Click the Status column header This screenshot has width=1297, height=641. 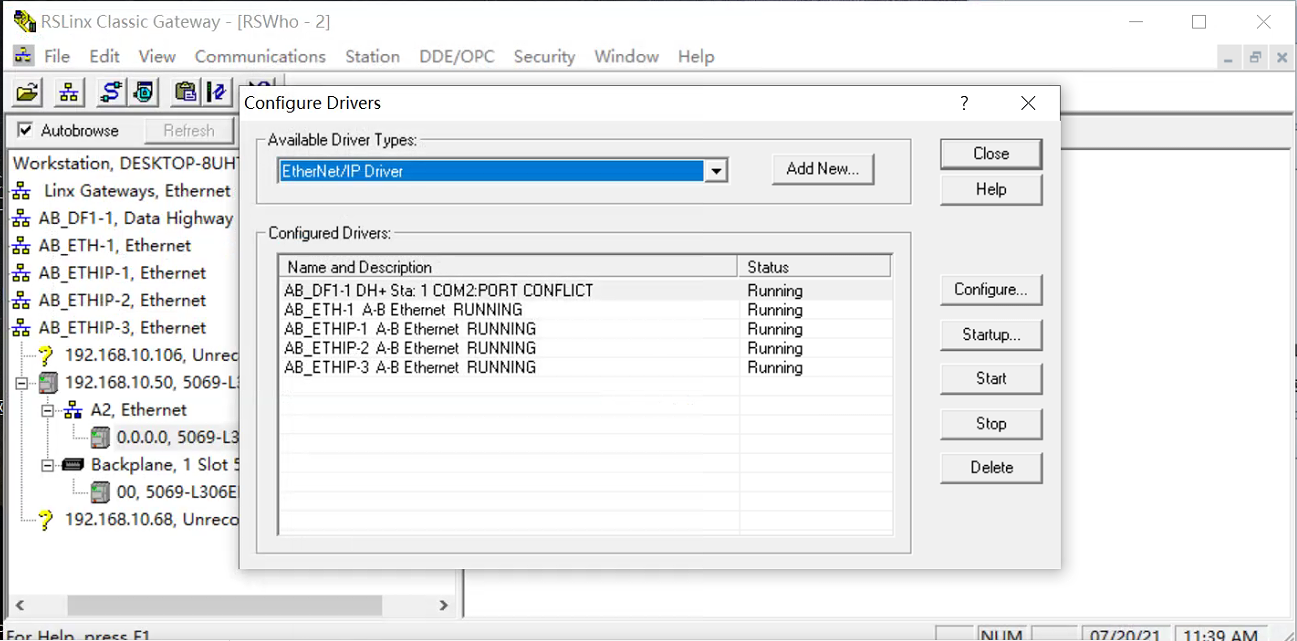815,267
